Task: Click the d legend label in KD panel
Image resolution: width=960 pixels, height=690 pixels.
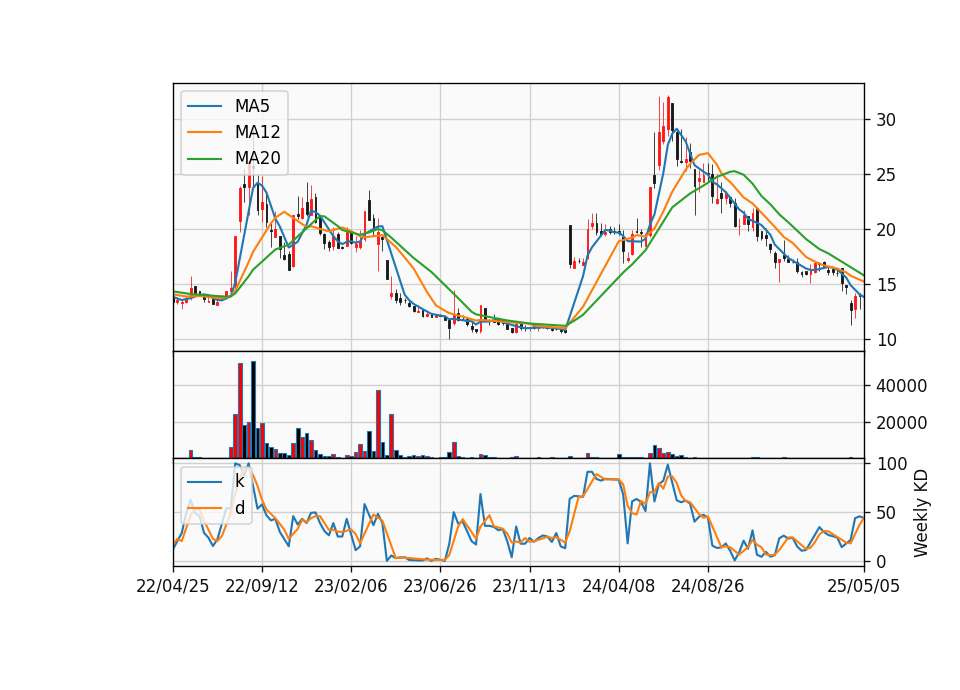Action: [240, 508]
